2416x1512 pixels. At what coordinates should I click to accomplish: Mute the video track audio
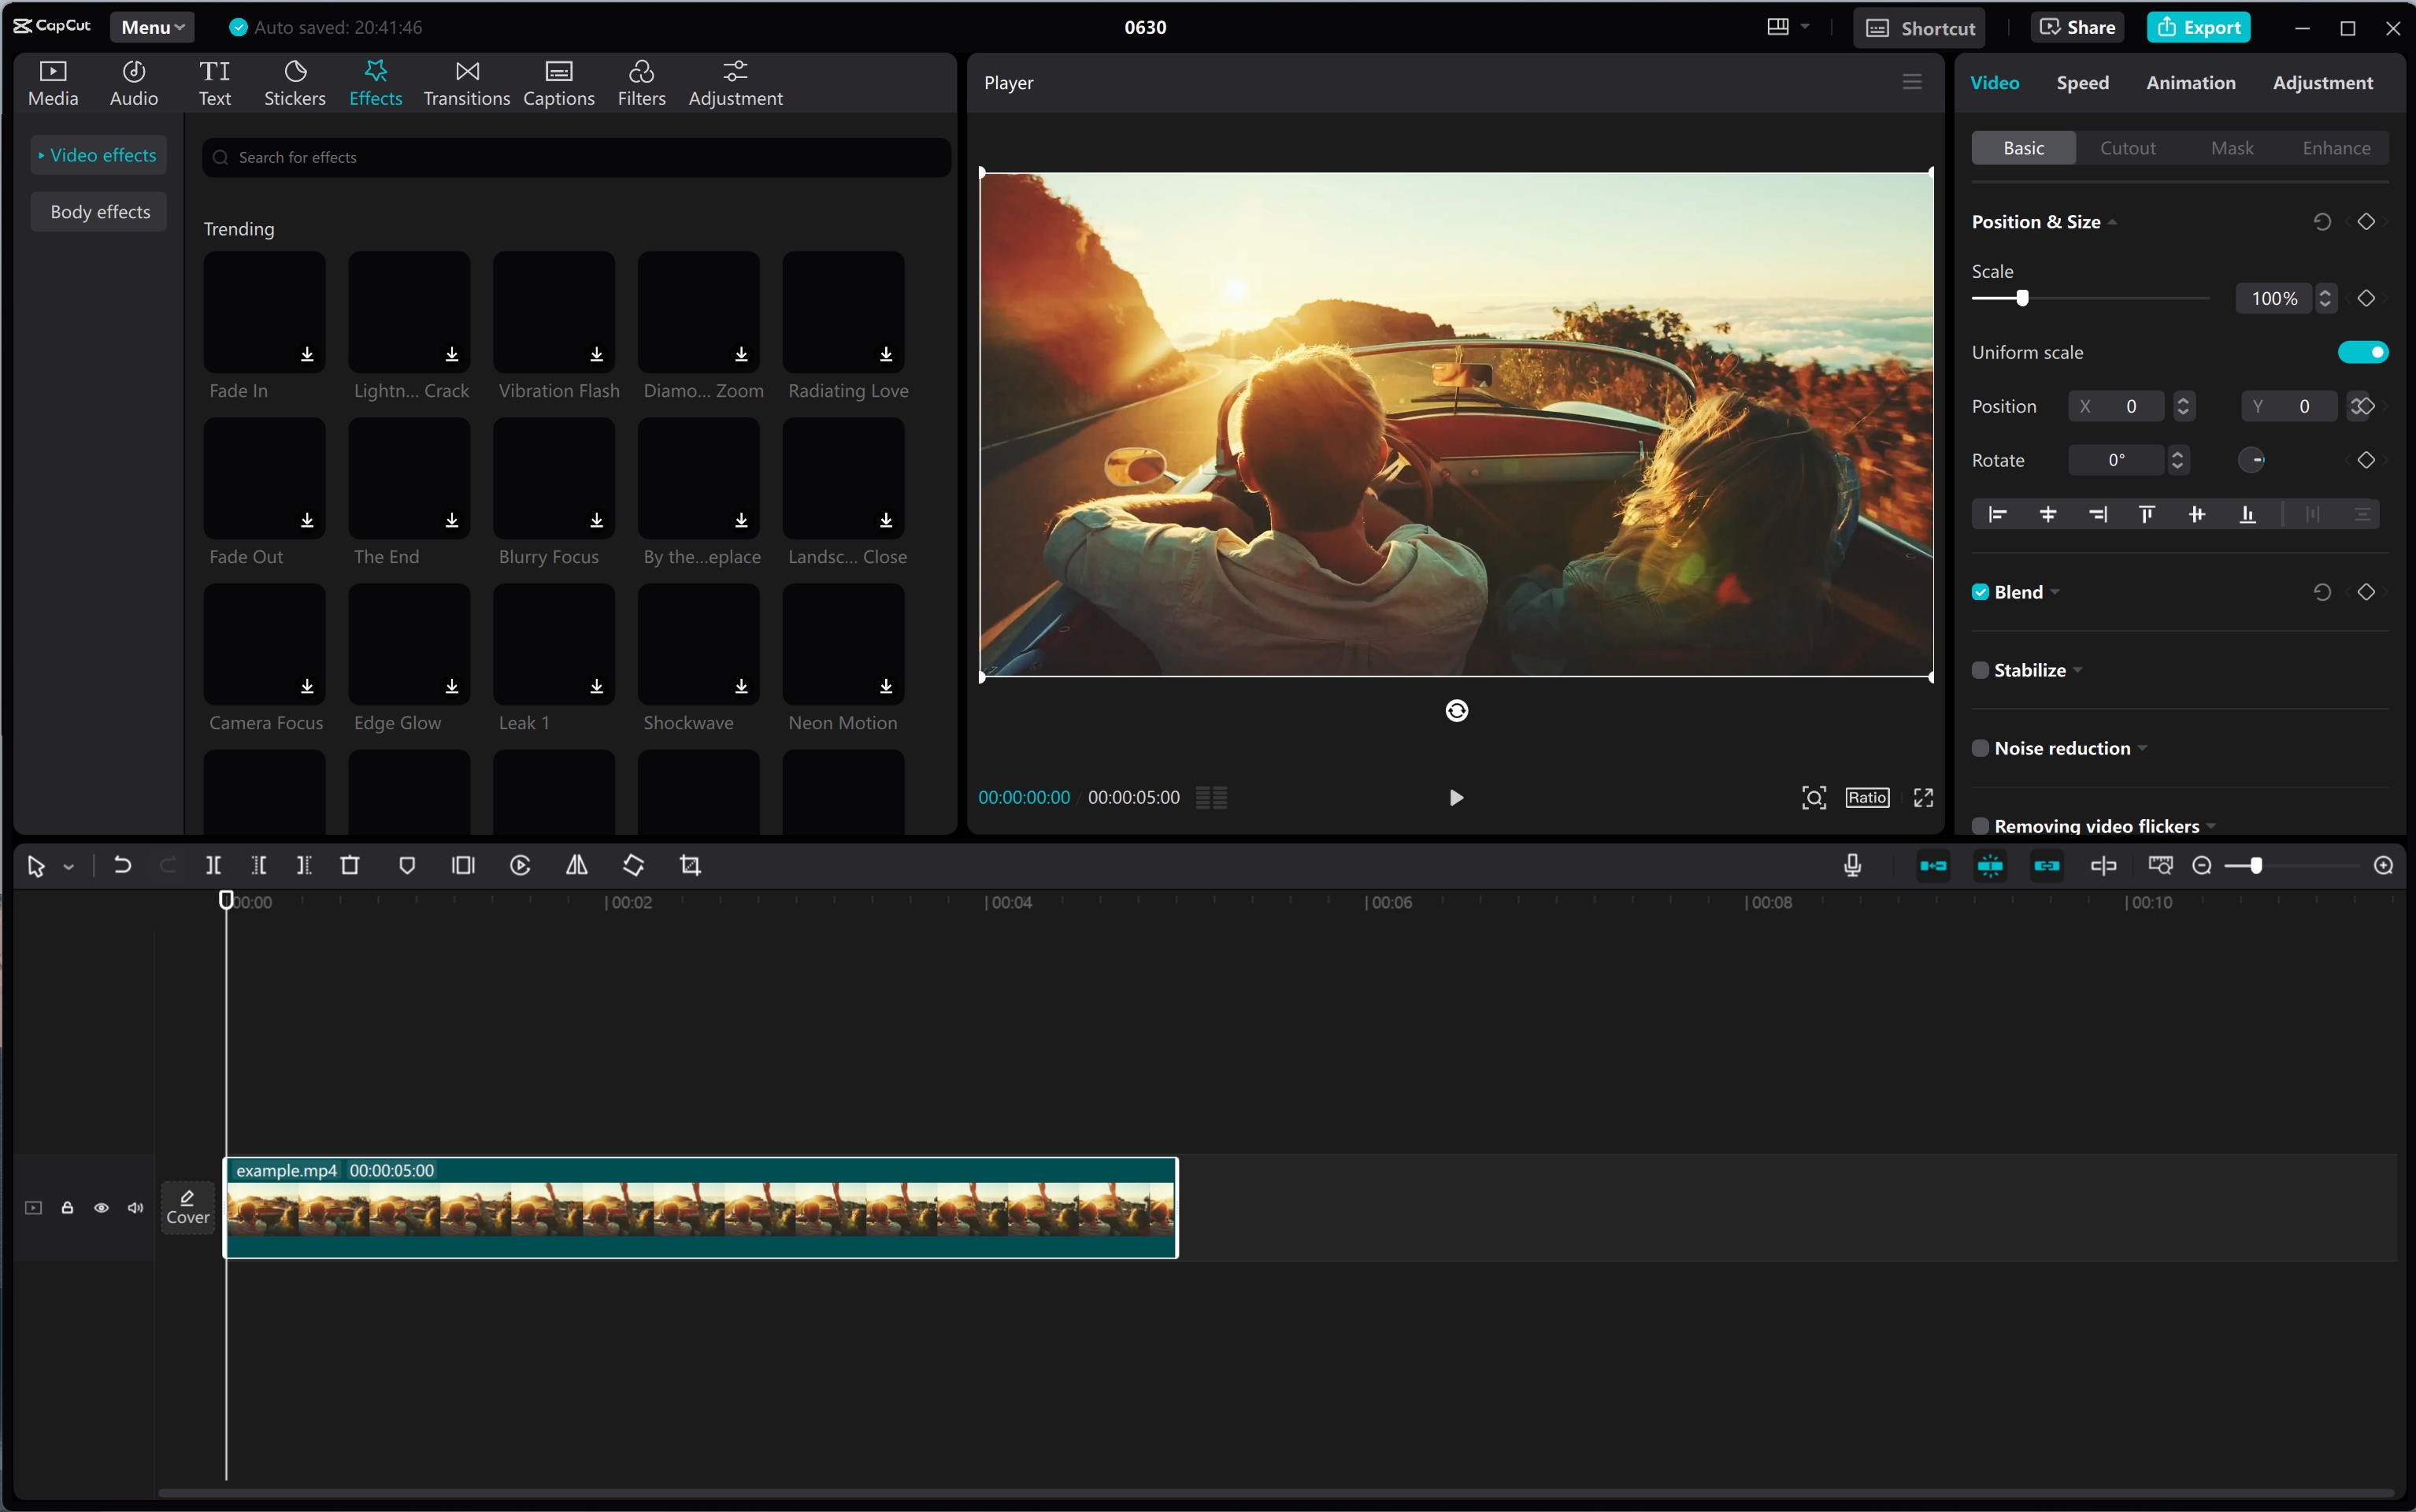(135, 1208)
